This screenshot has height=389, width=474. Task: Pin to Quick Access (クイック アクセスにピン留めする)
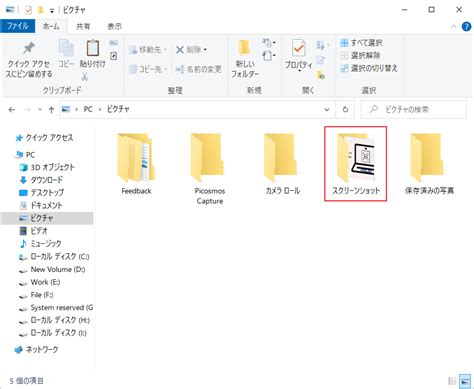coord(29,60)
